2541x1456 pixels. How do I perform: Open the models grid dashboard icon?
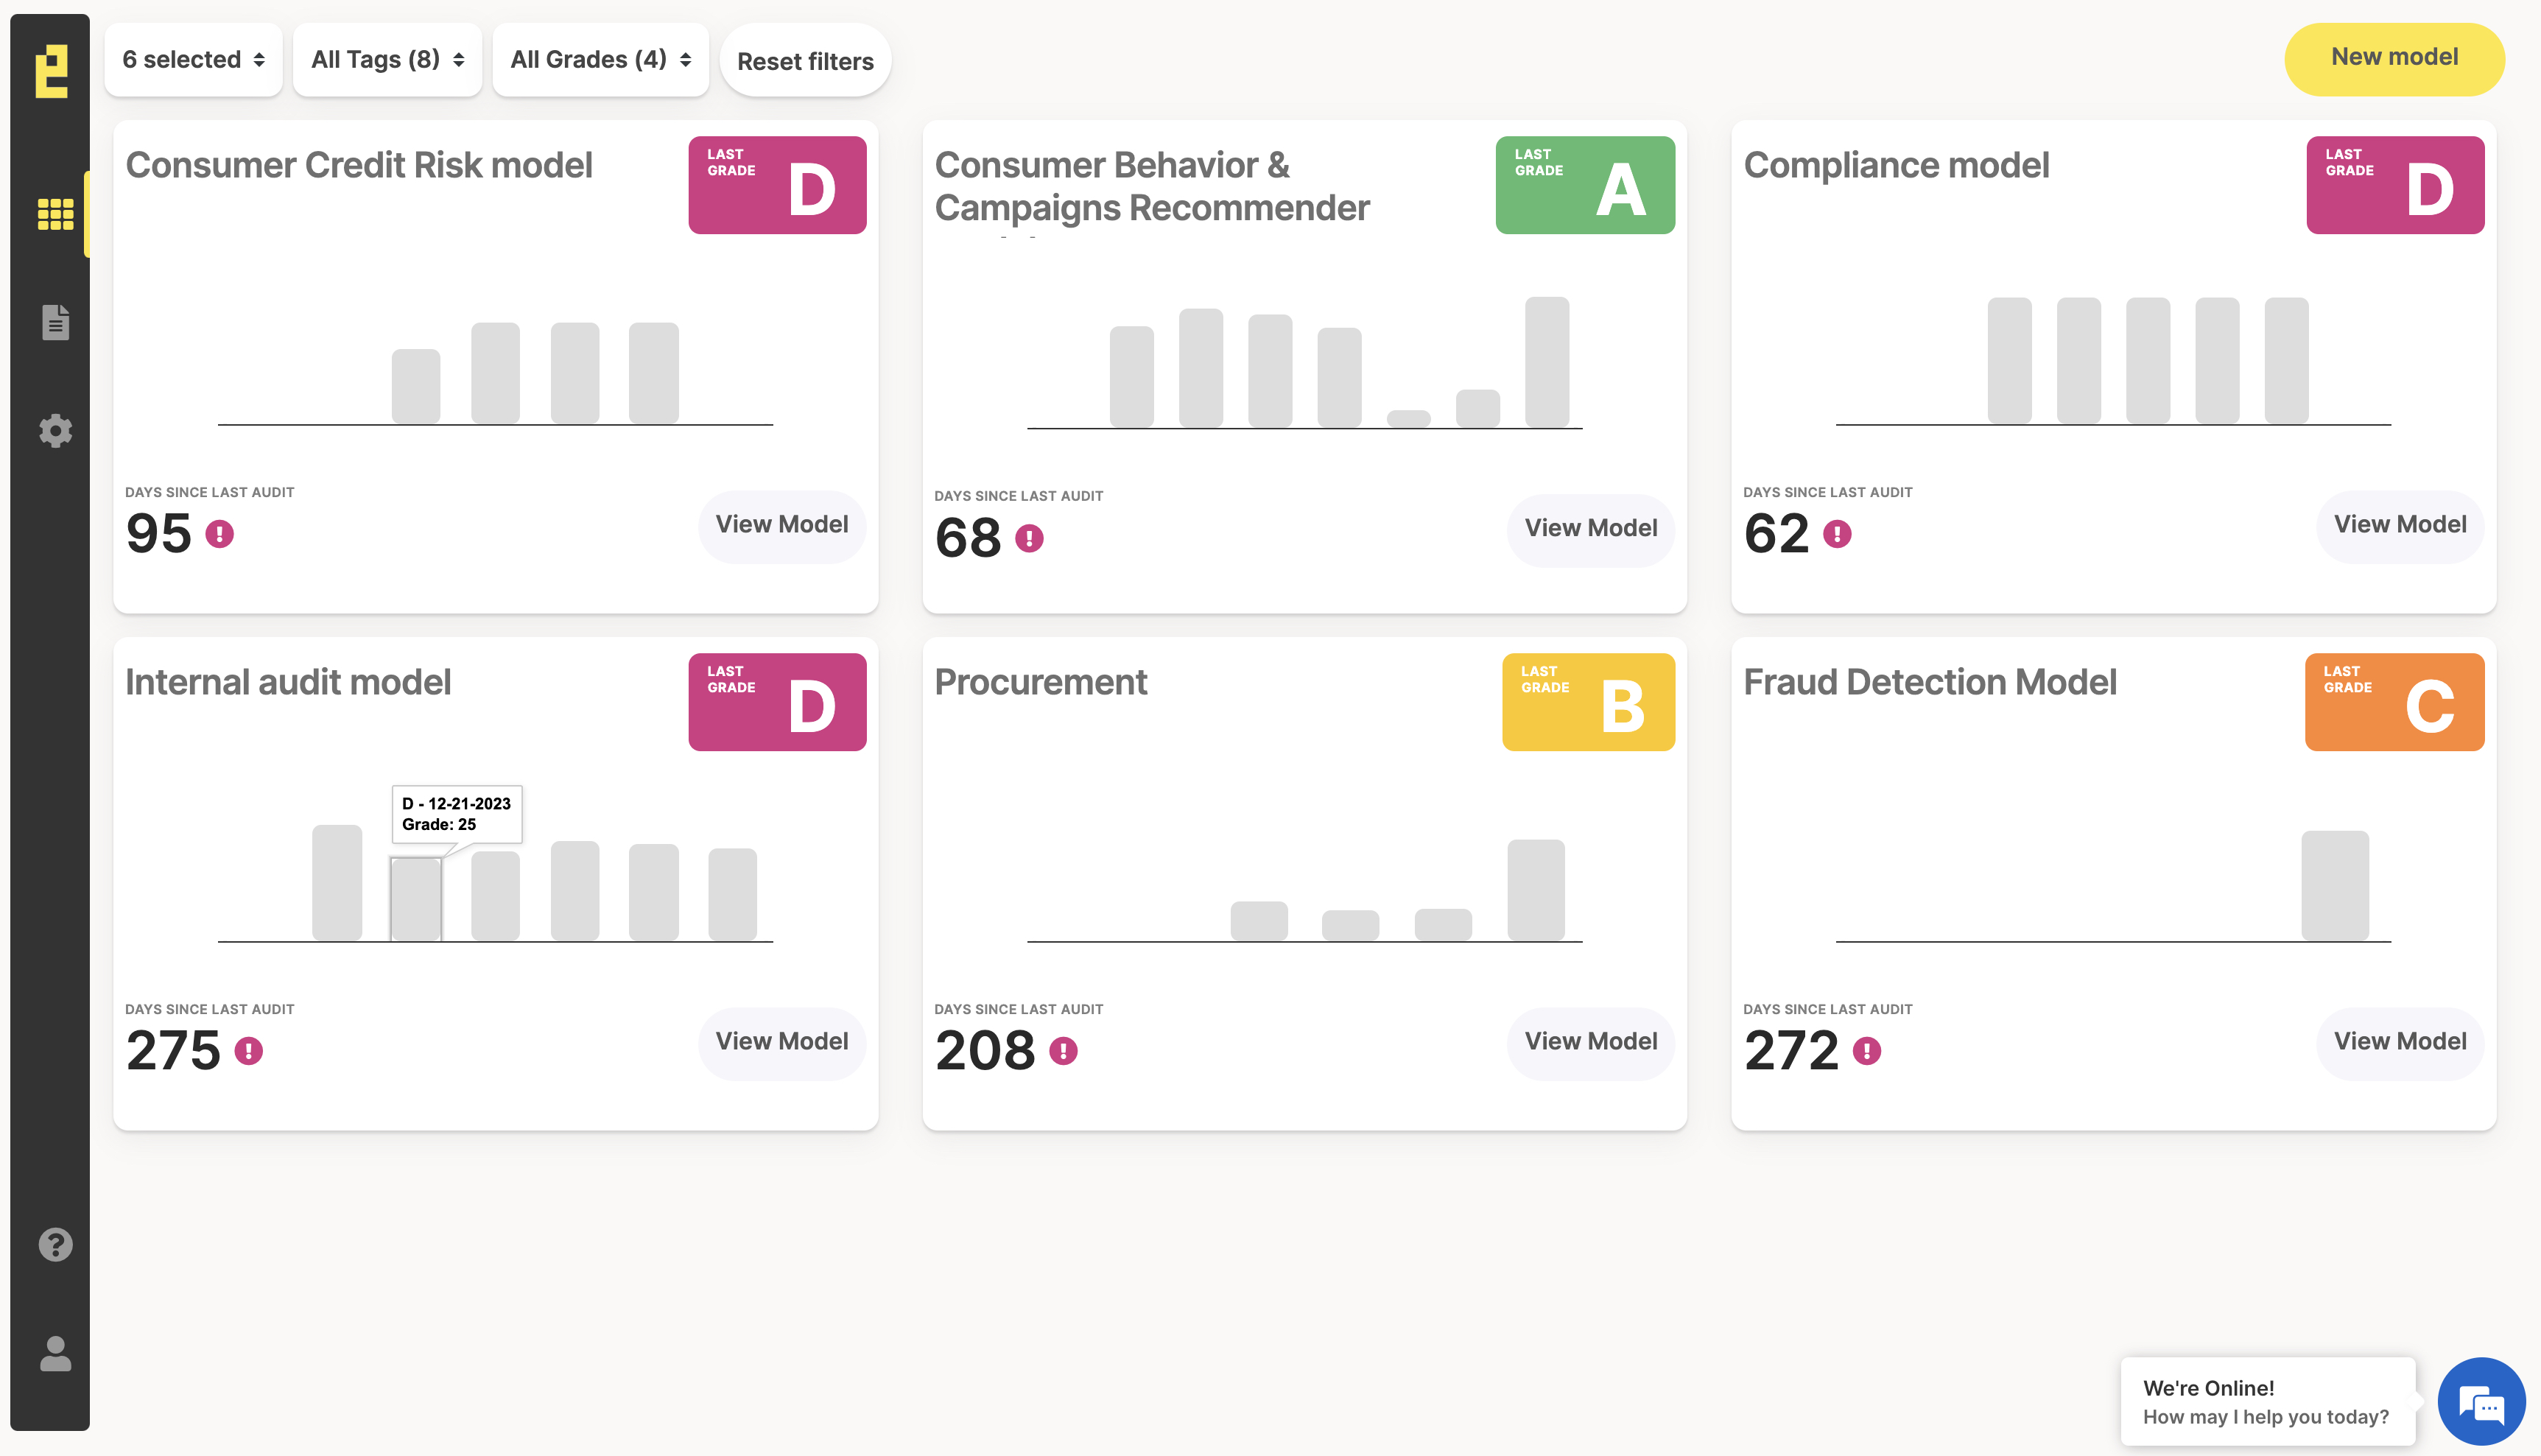coord(55,214)
